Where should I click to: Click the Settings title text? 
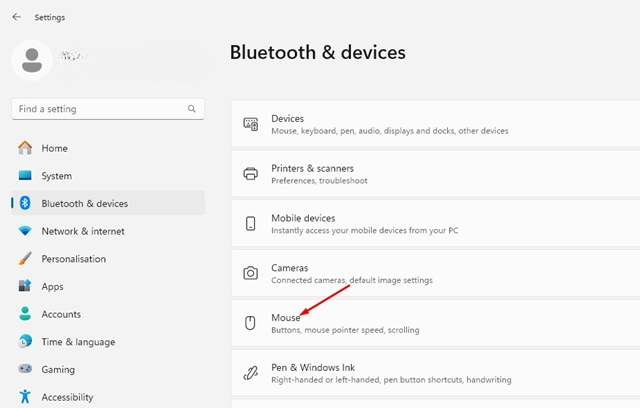(x=49, y=17)
